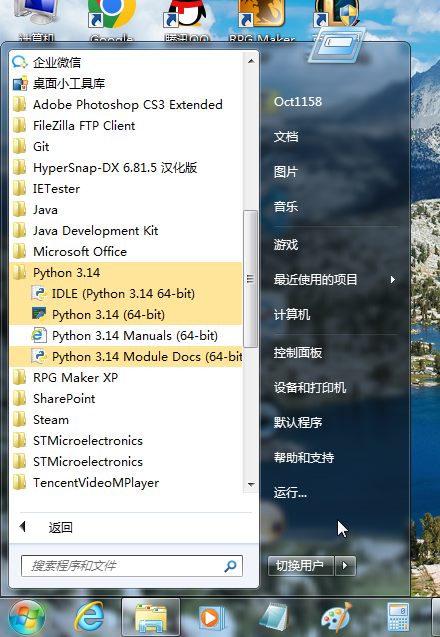Screen dimensions: 440x637
Task: Expand 最近使用的项目 submenu
Action: pyautogui.click(x=334, y=280)
